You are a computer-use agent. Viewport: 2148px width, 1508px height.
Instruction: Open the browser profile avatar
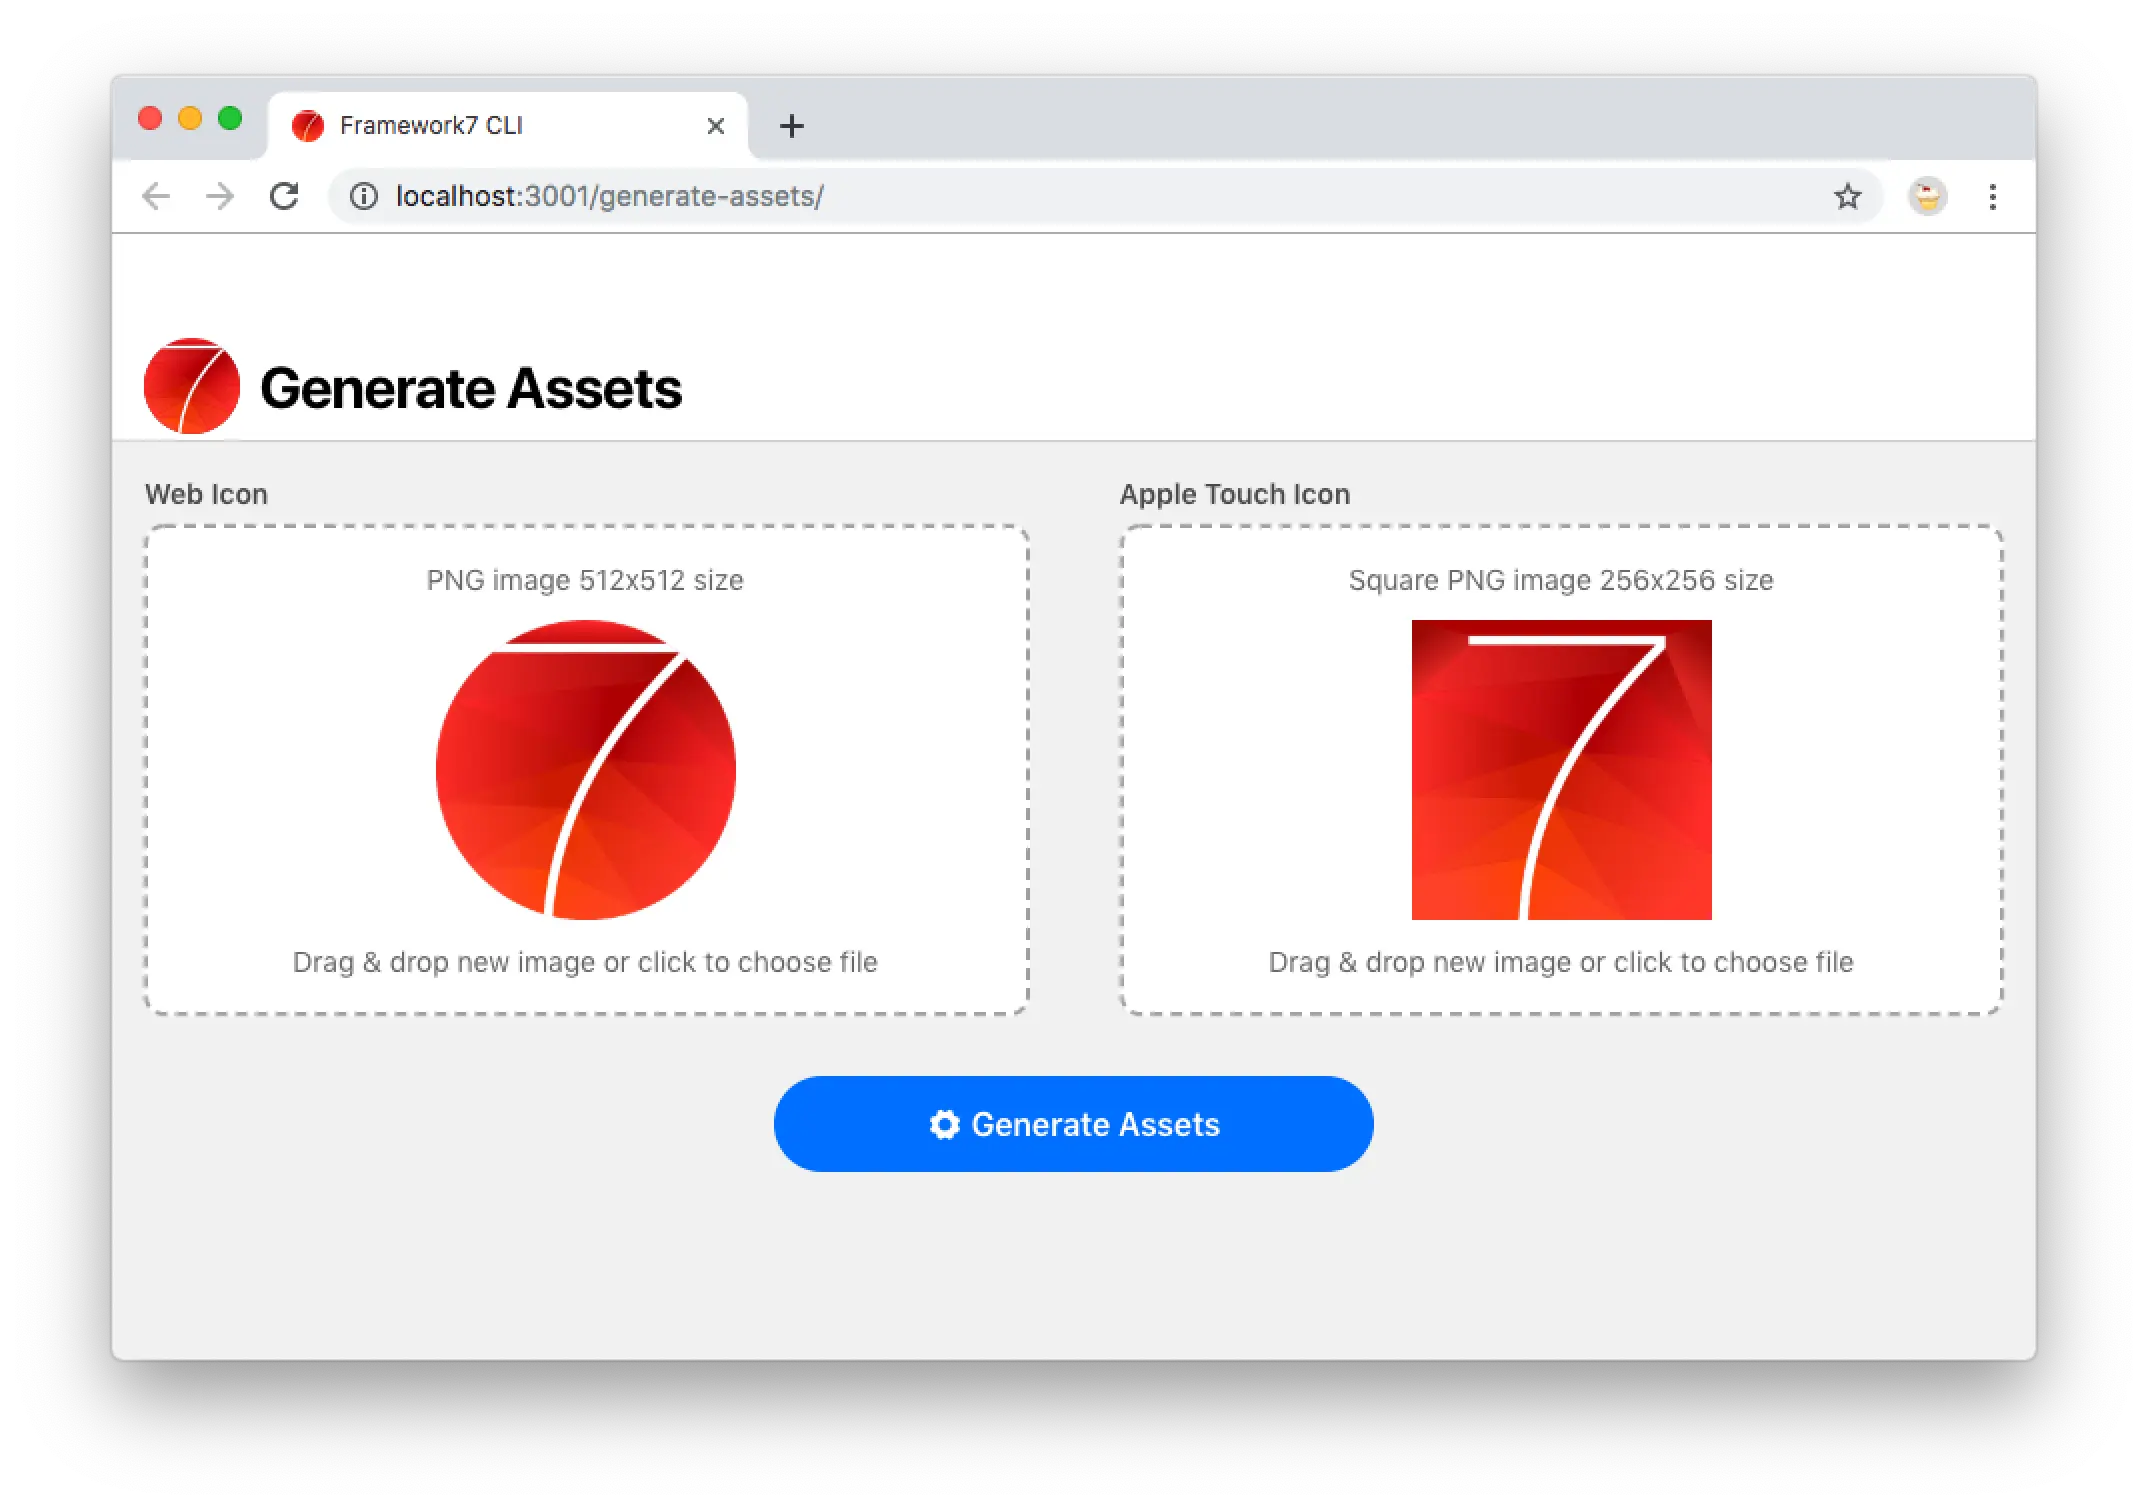1927,196
